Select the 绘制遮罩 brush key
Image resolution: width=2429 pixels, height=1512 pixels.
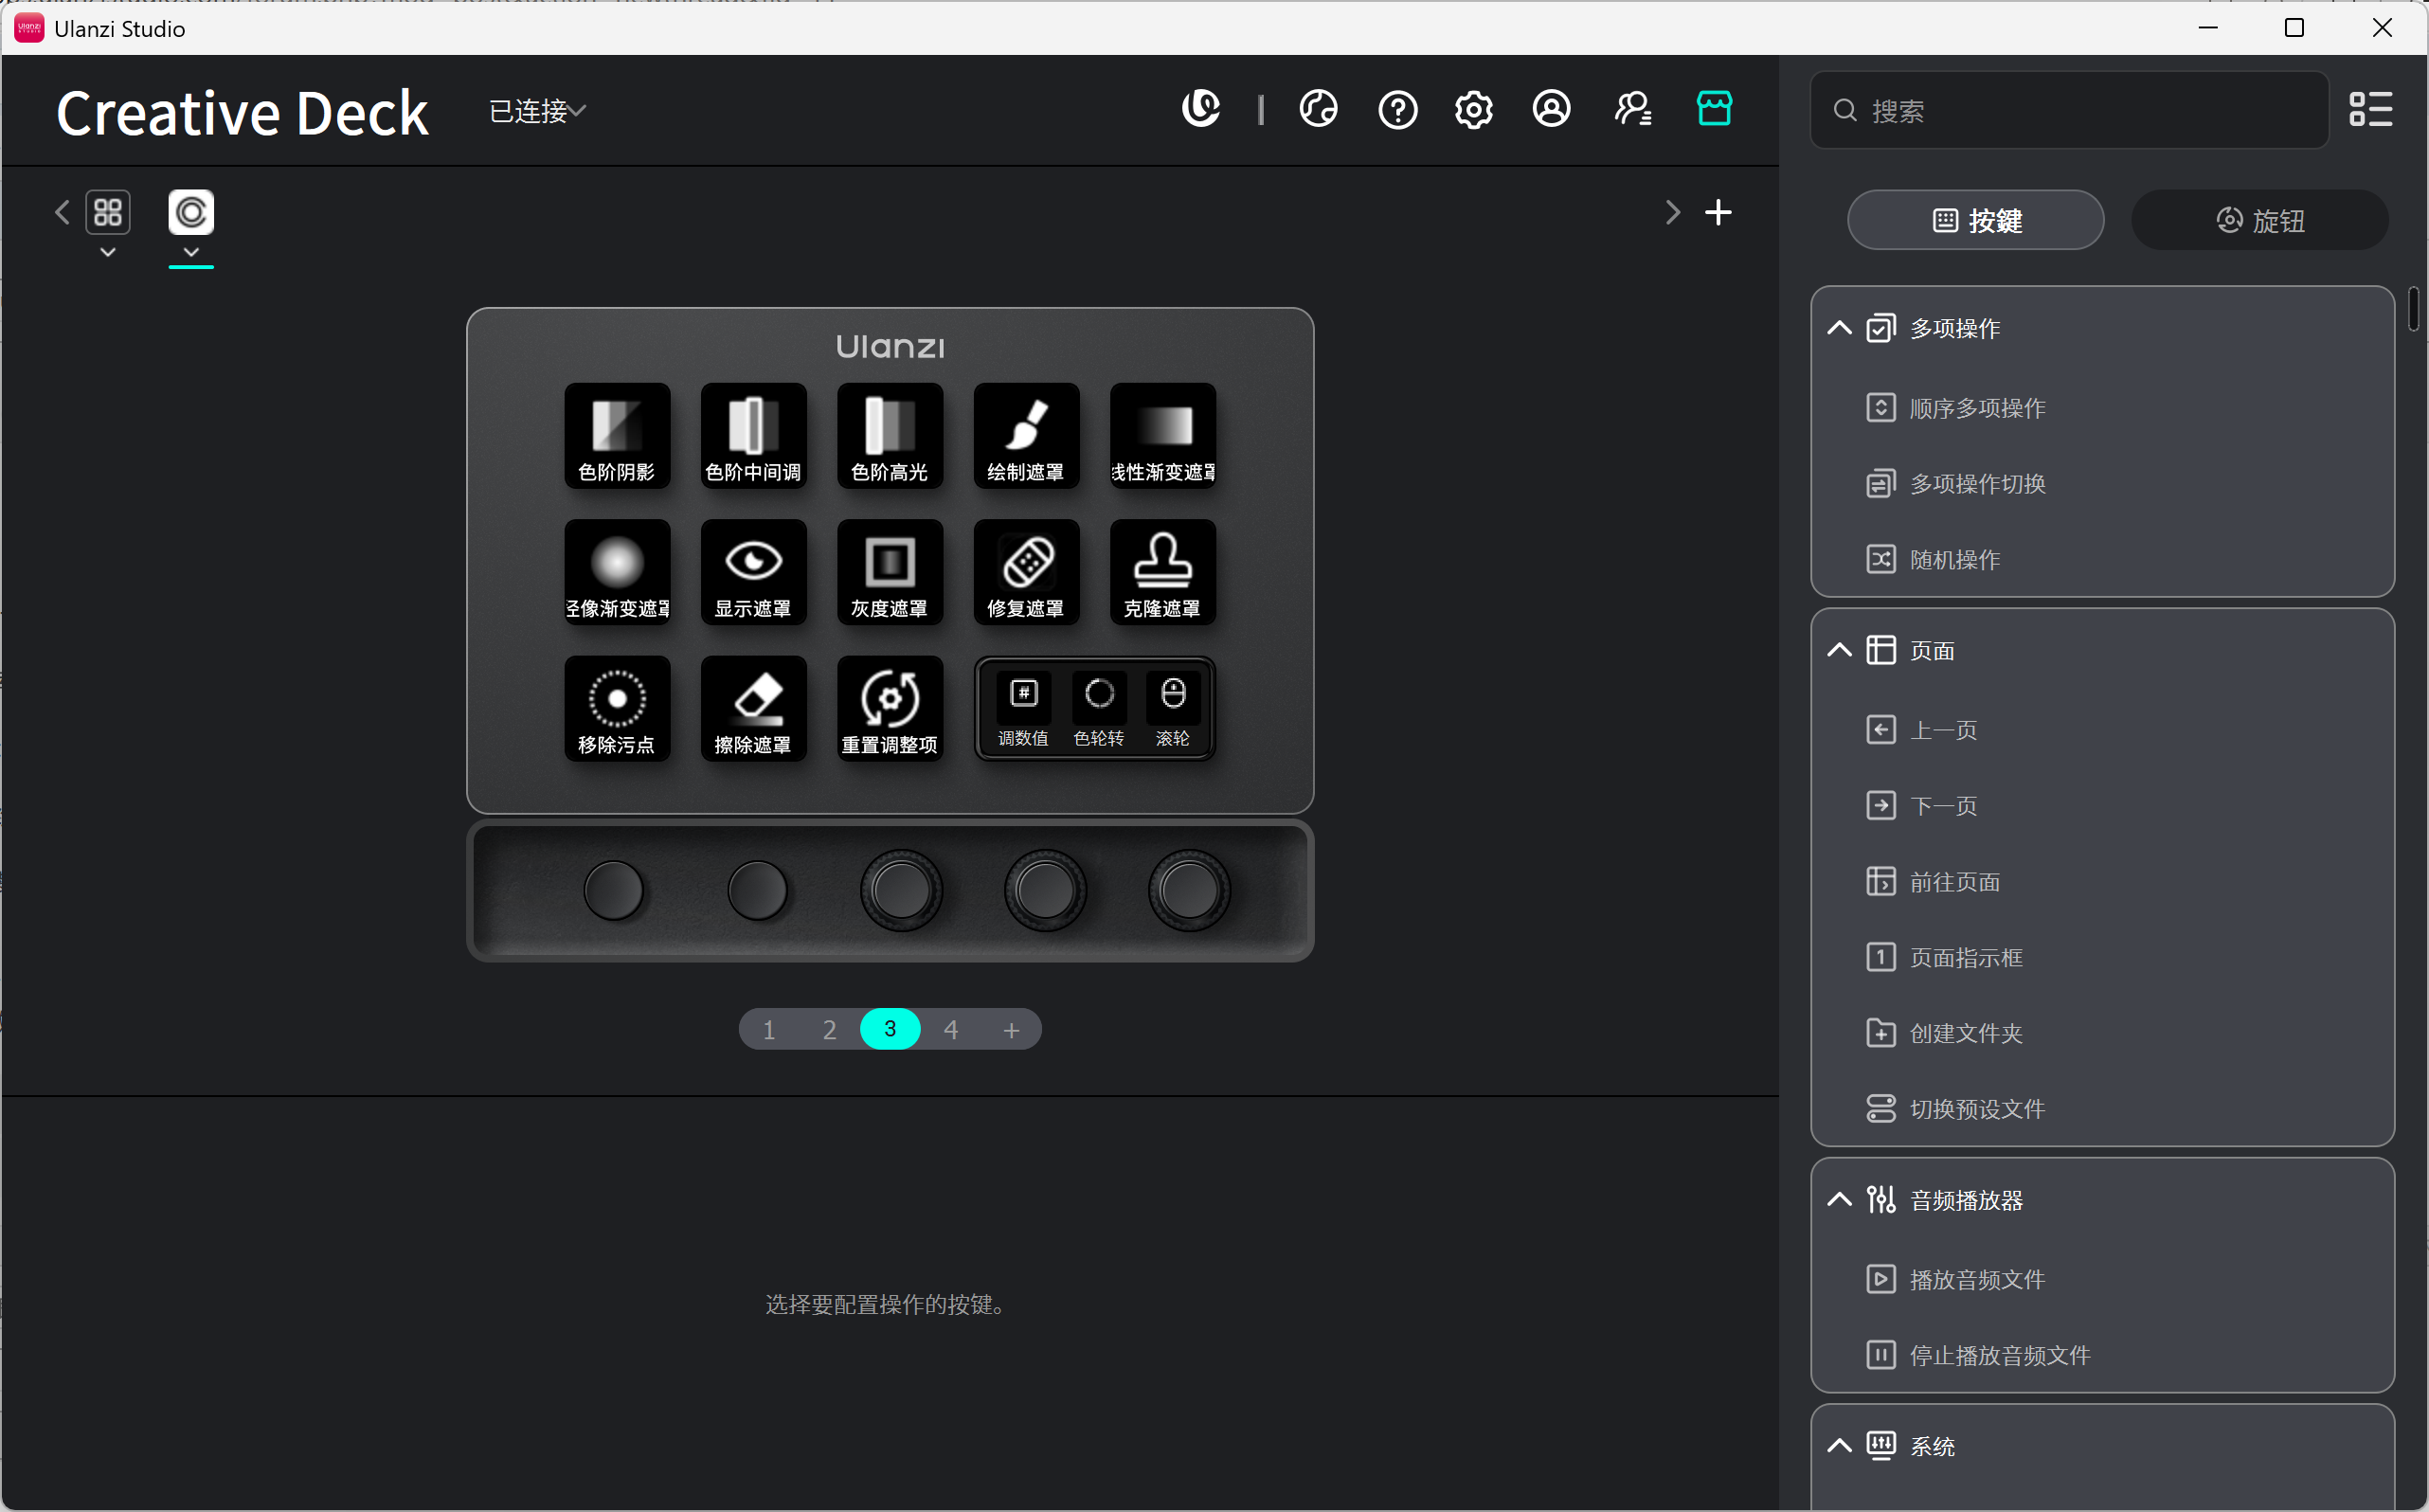point(1026,435)
